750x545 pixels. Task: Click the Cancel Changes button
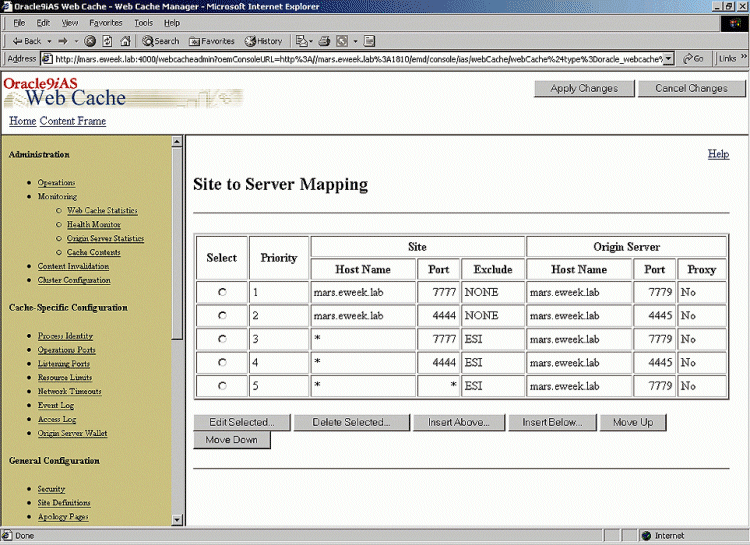pos(691,89)
